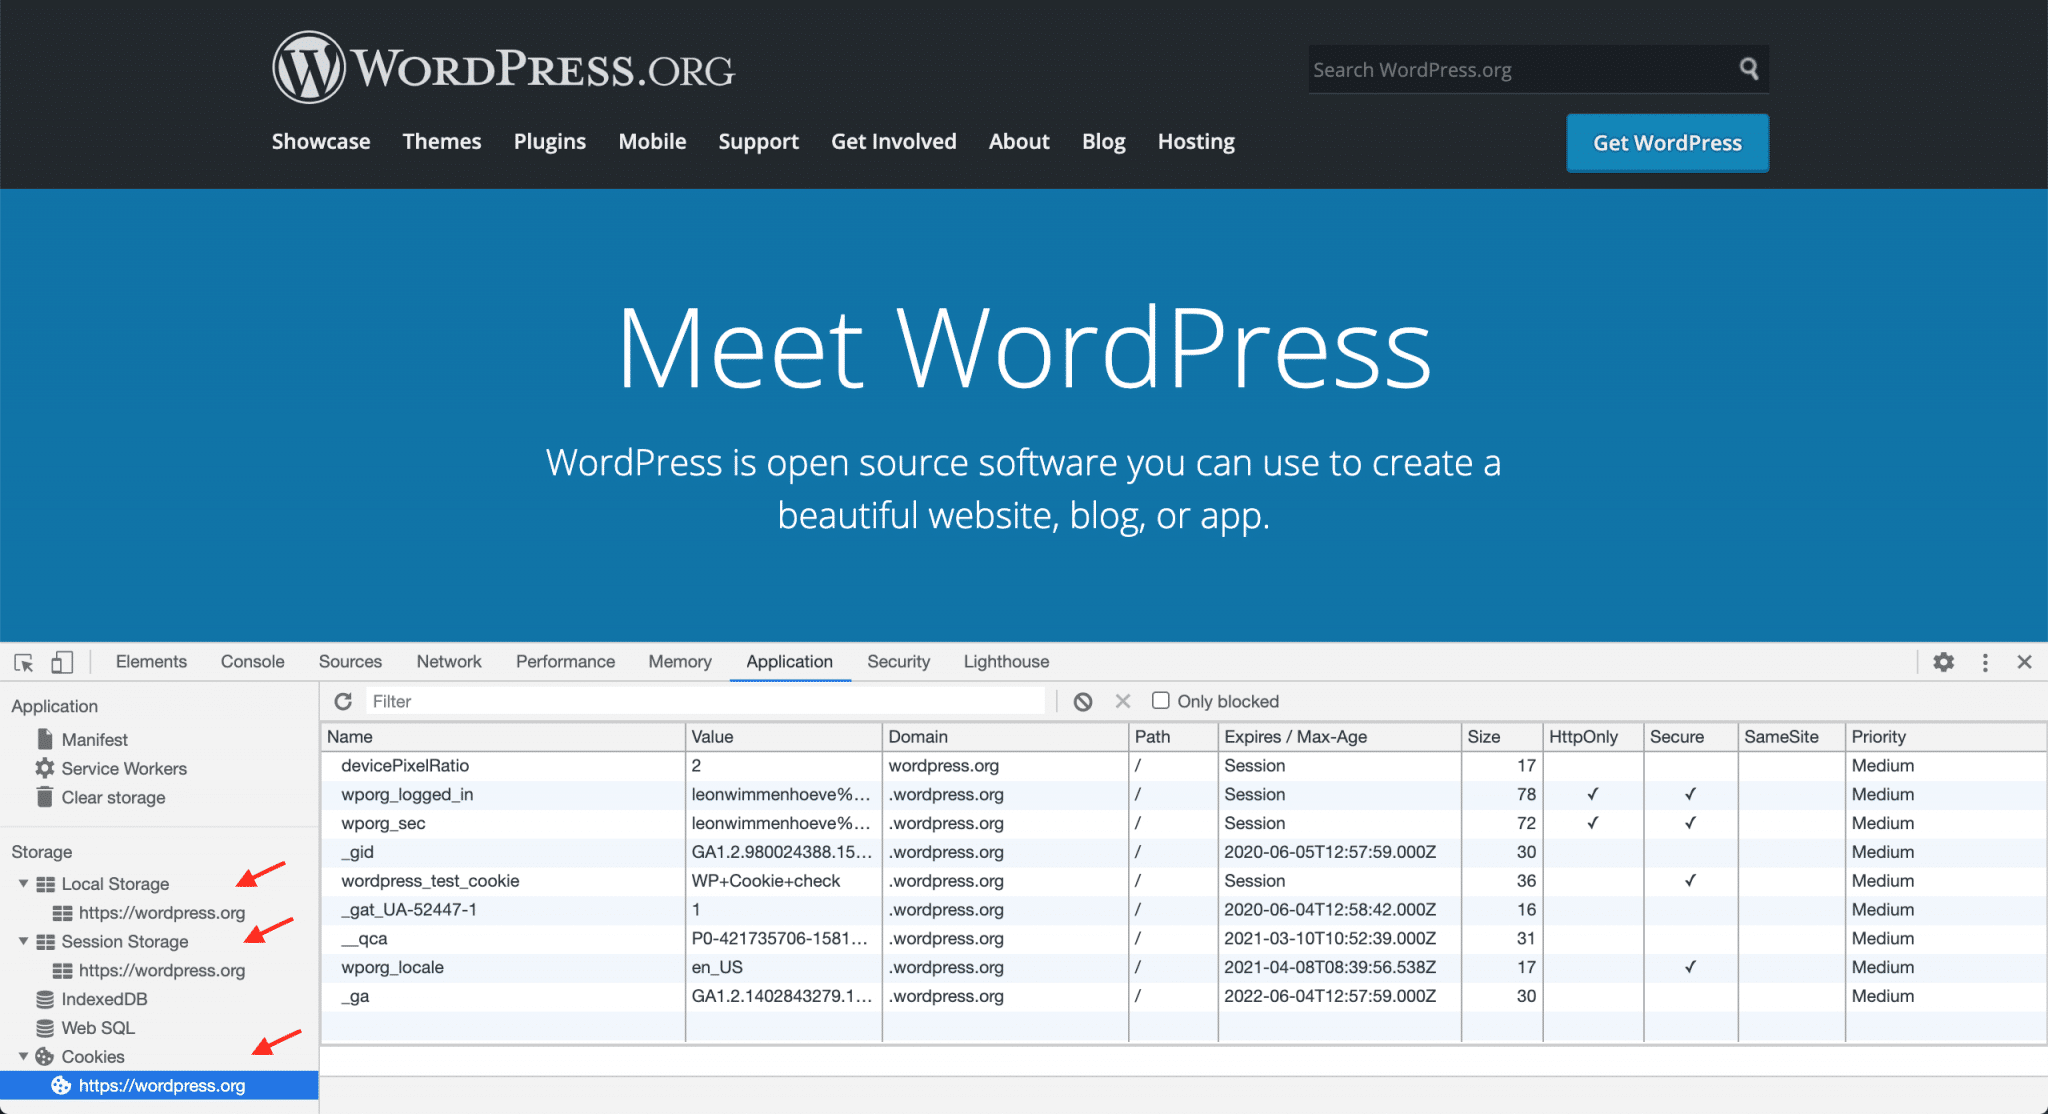Collapse the Cookies tree node
Screen dimensions: 2048x1114
[23, 1057]
